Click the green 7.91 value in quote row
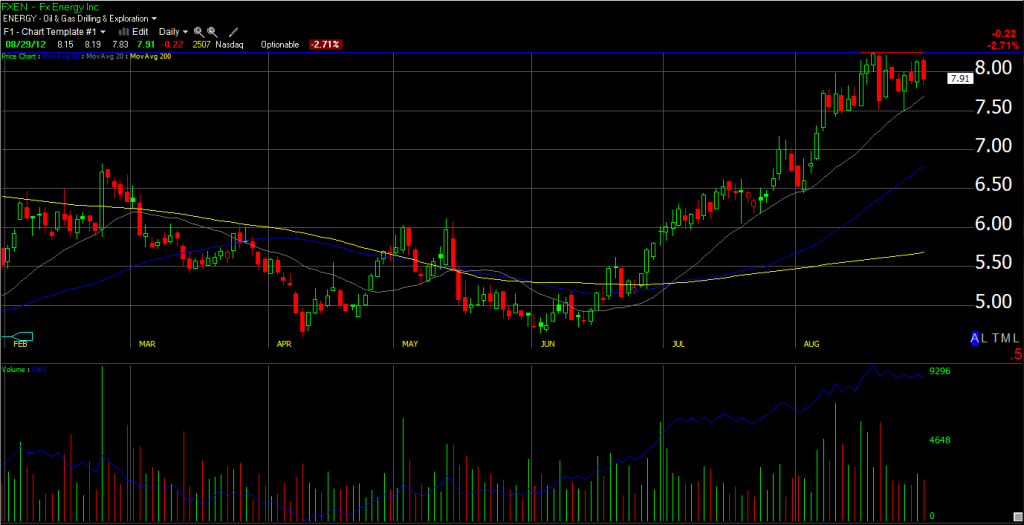 (x=146, y=44)
